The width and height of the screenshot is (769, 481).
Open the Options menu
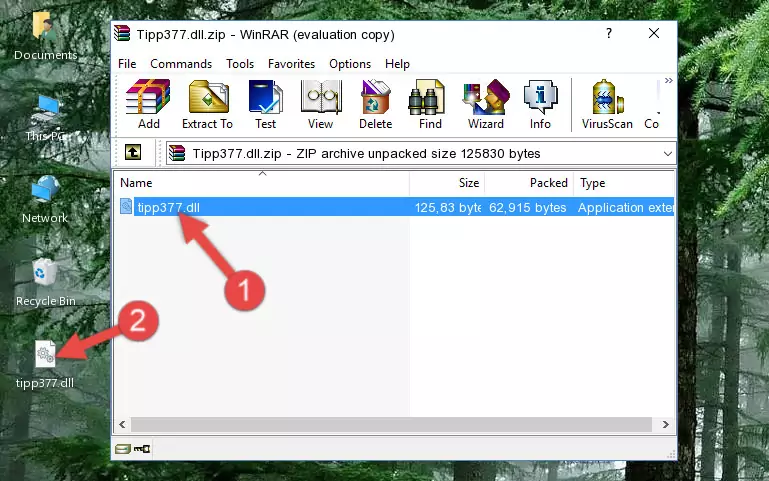[350, 64]
